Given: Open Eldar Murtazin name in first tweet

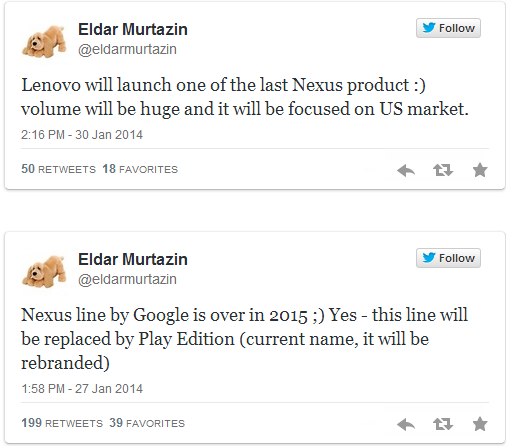Looking at the screenshot, I should (133, 29).
